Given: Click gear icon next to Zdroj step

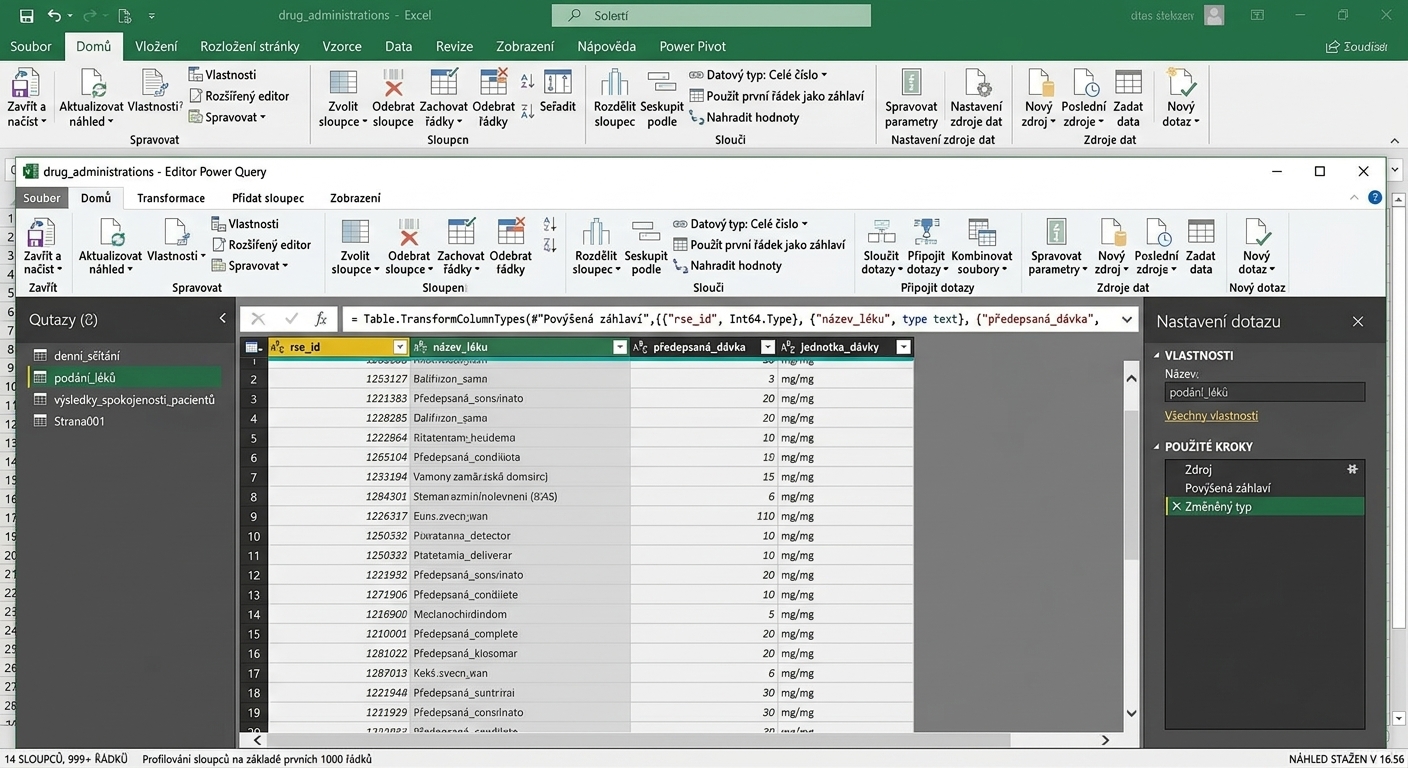Looking at the screenshot, I should tap(1352, 469).
